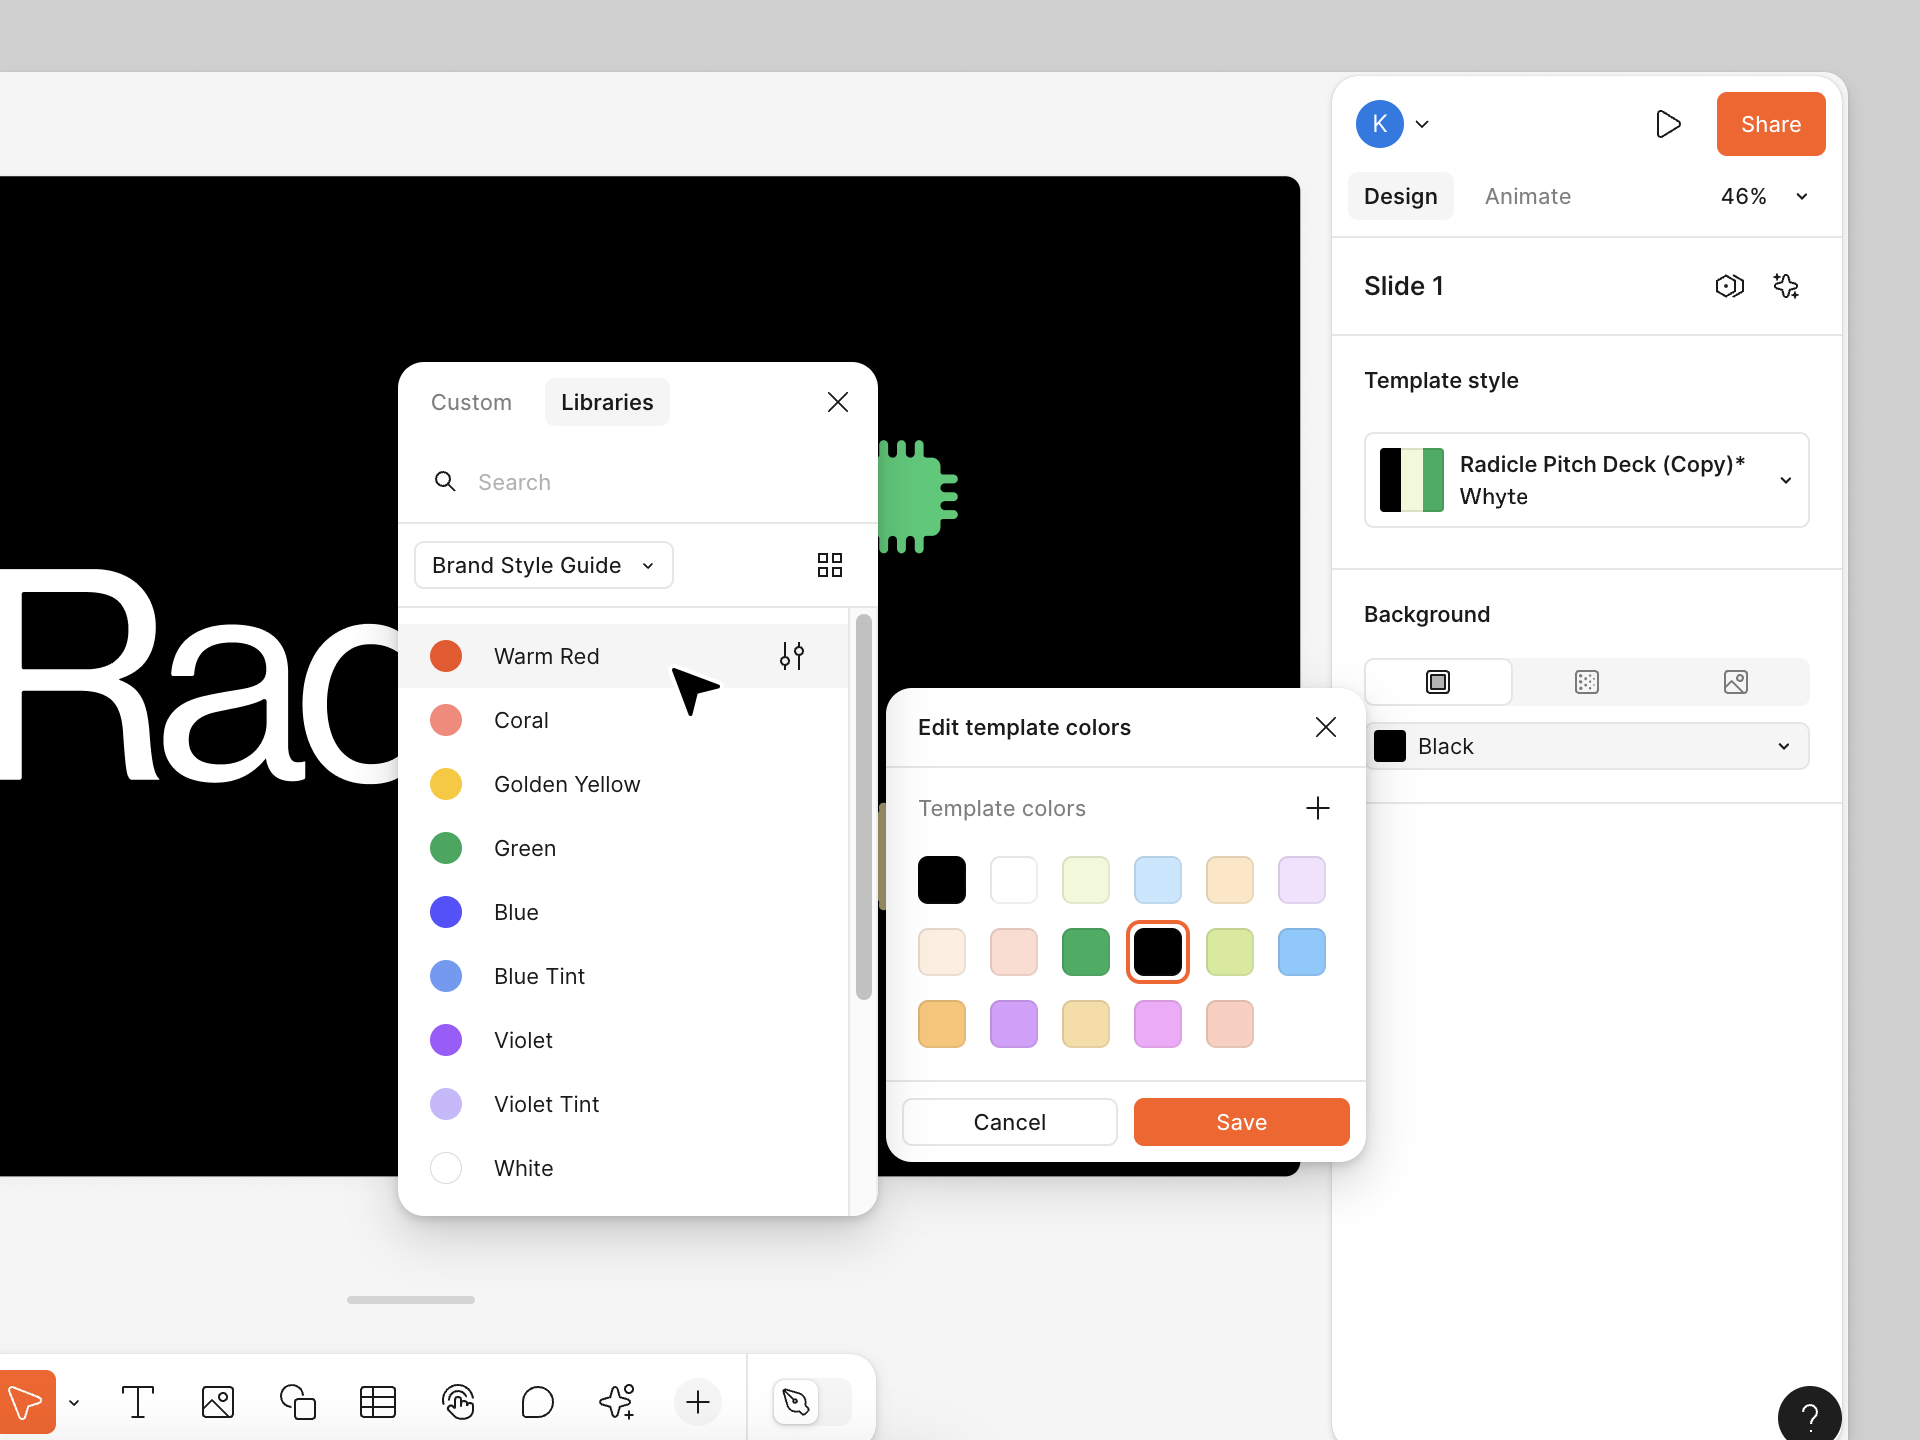Image resolution: width=1920 pixels, height=1440 pixels.
Task: Click the Share button
Action: tap(1771, 124)
